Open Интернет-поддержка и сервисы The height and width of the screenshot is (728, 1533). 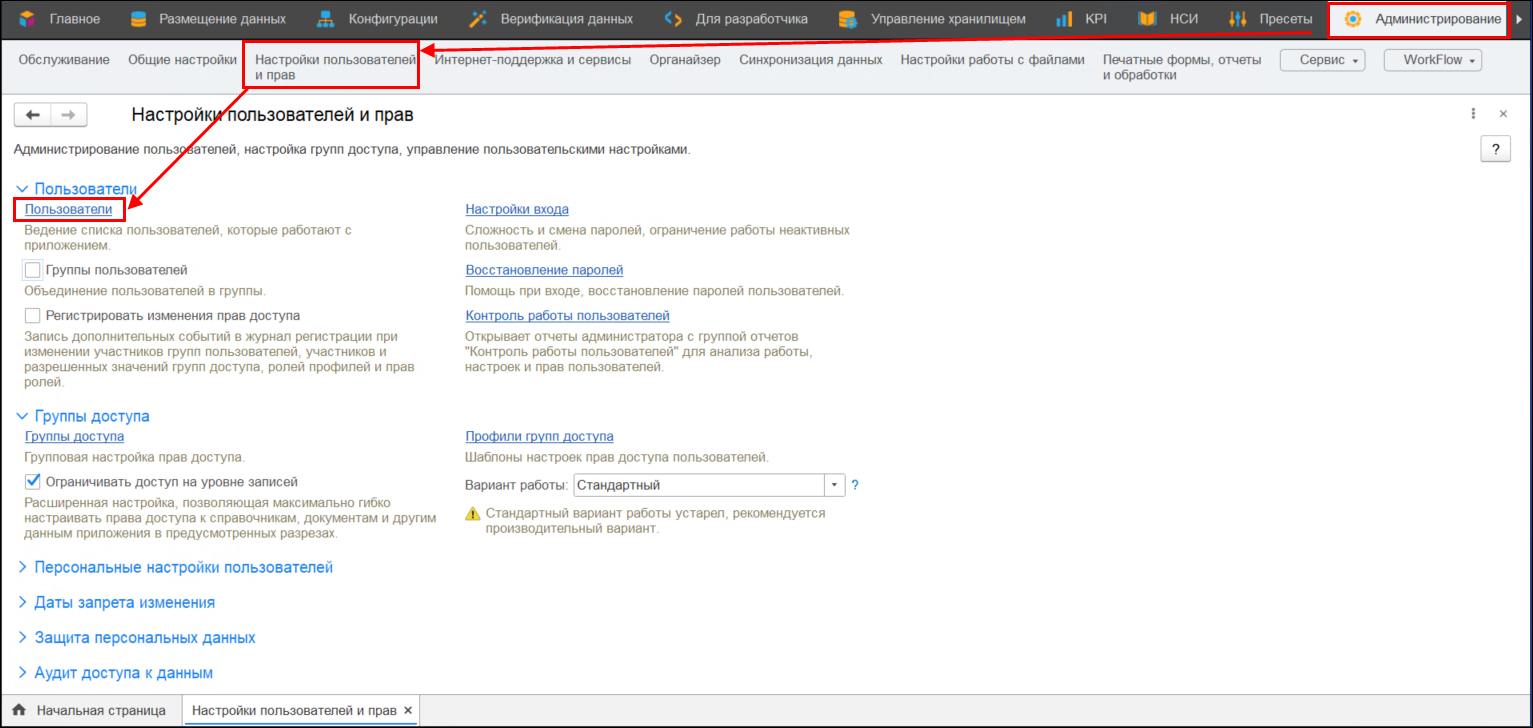click(x=533, y=60)
